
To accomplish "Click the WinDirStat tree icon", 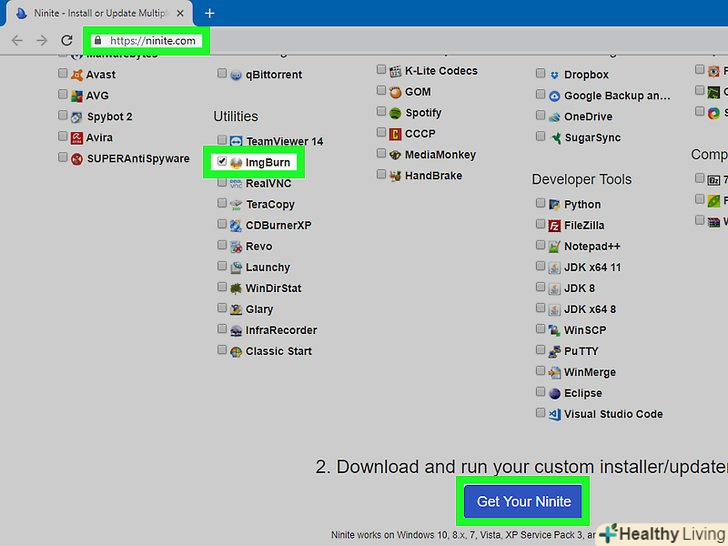I will click(236, 288).
